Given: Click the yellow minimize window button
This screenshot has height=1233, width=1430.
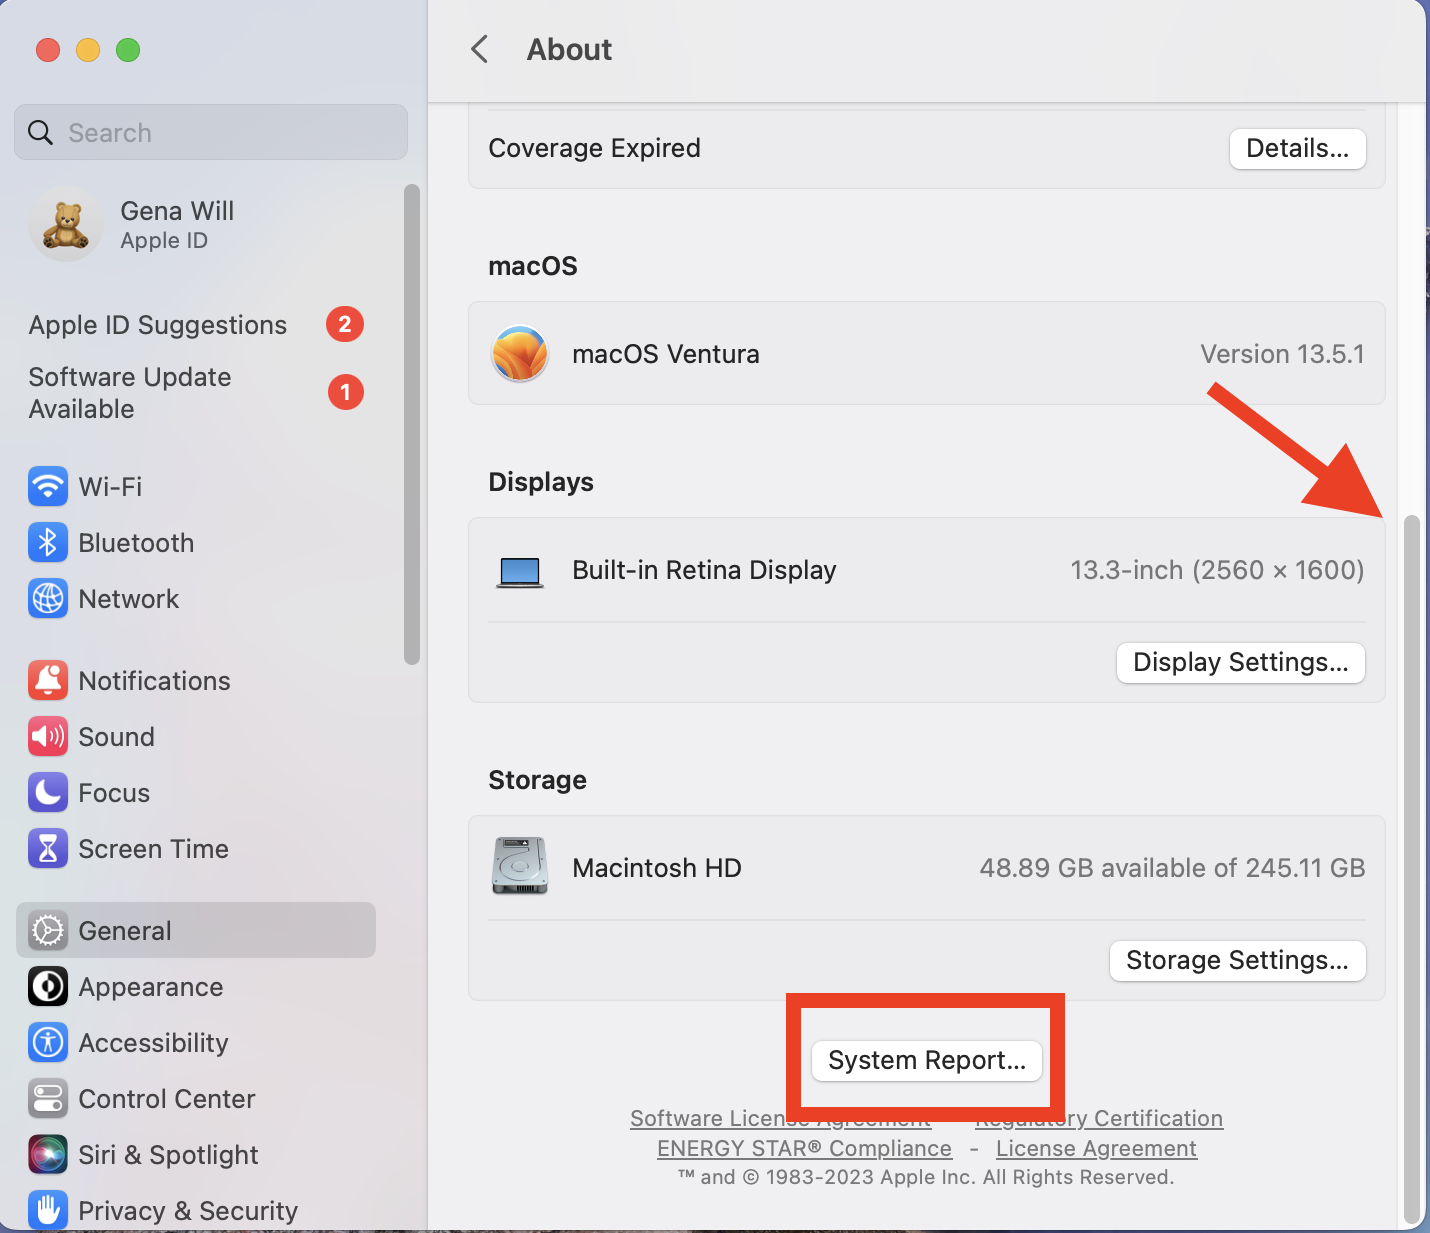Looking at the screenshot, I should pyautogui.click(x=88, y=50).
